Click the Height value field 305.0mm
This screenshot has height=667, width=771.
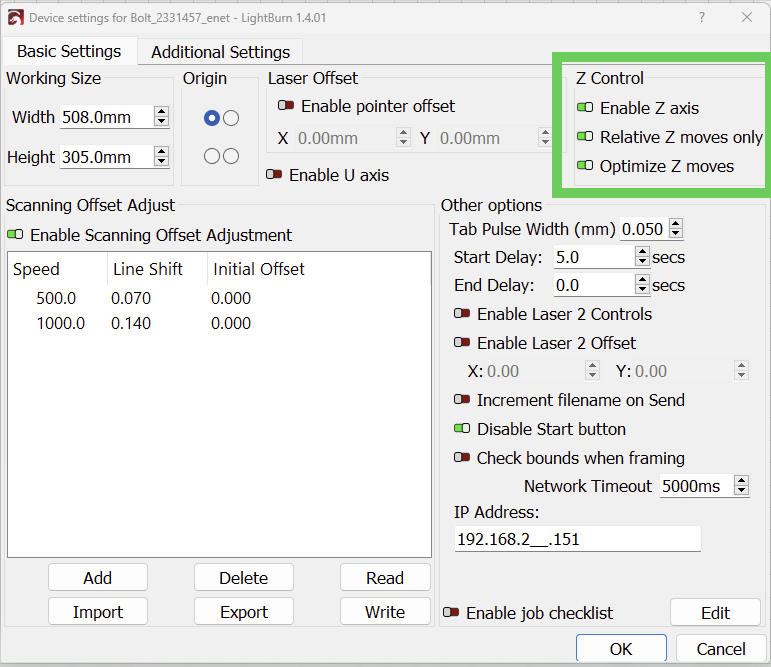[x=107, y=157]
